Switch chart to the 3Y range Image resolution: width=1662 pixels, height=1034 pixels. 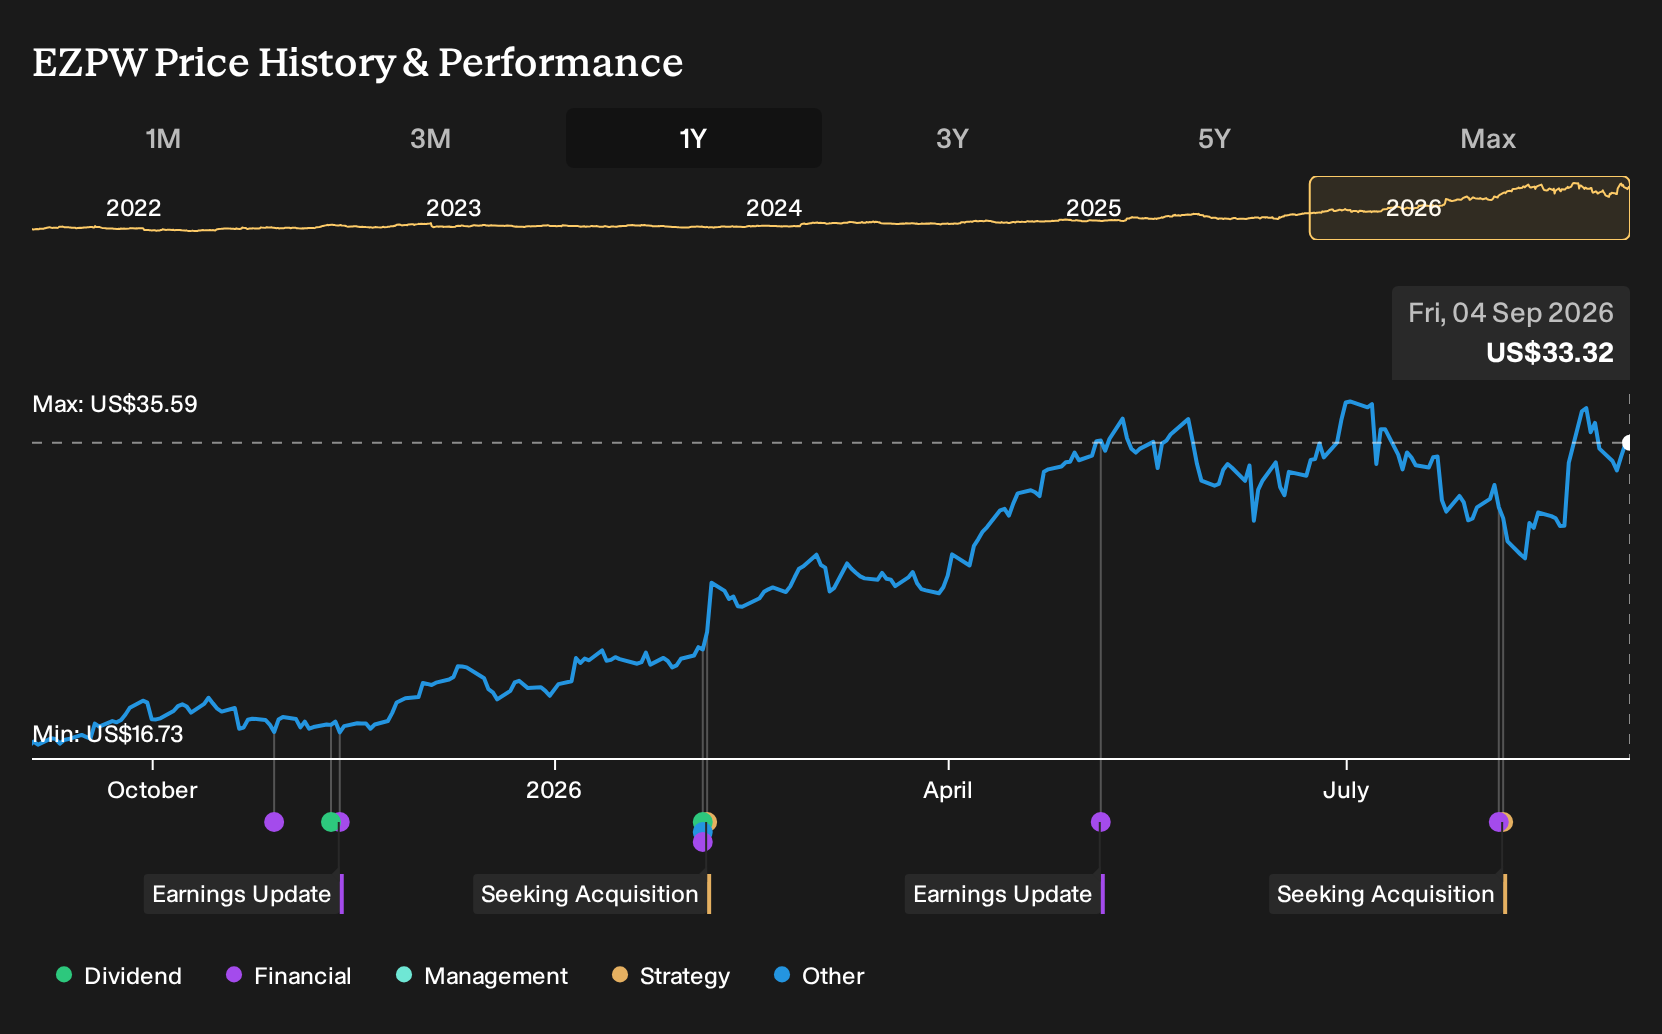click(952, 138)
